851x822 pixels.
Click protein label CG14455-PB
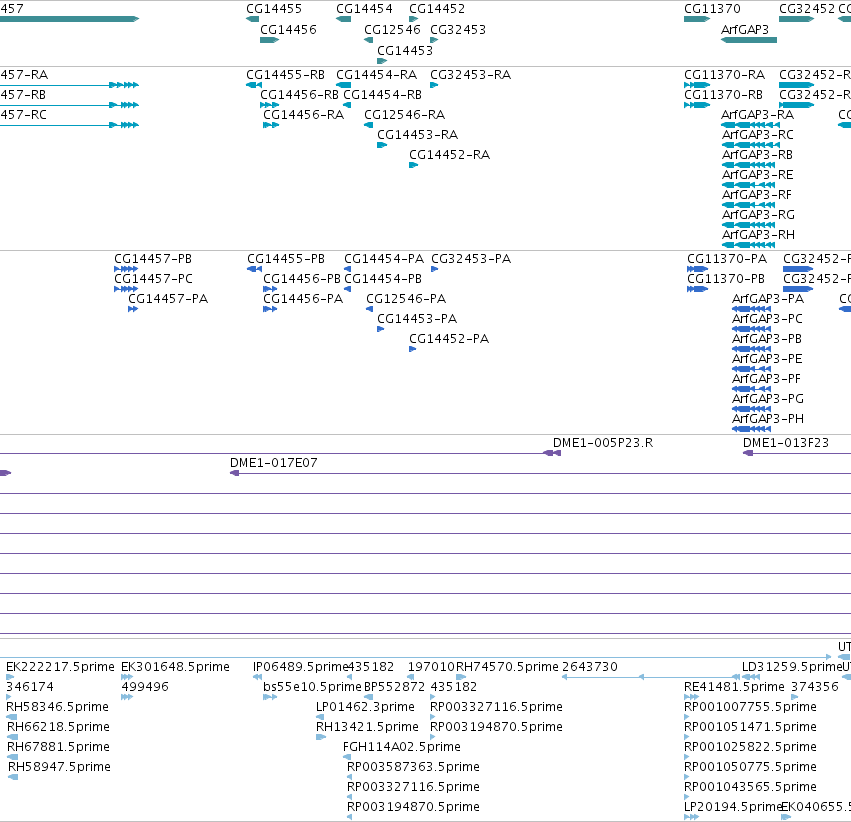click(286, 259)
